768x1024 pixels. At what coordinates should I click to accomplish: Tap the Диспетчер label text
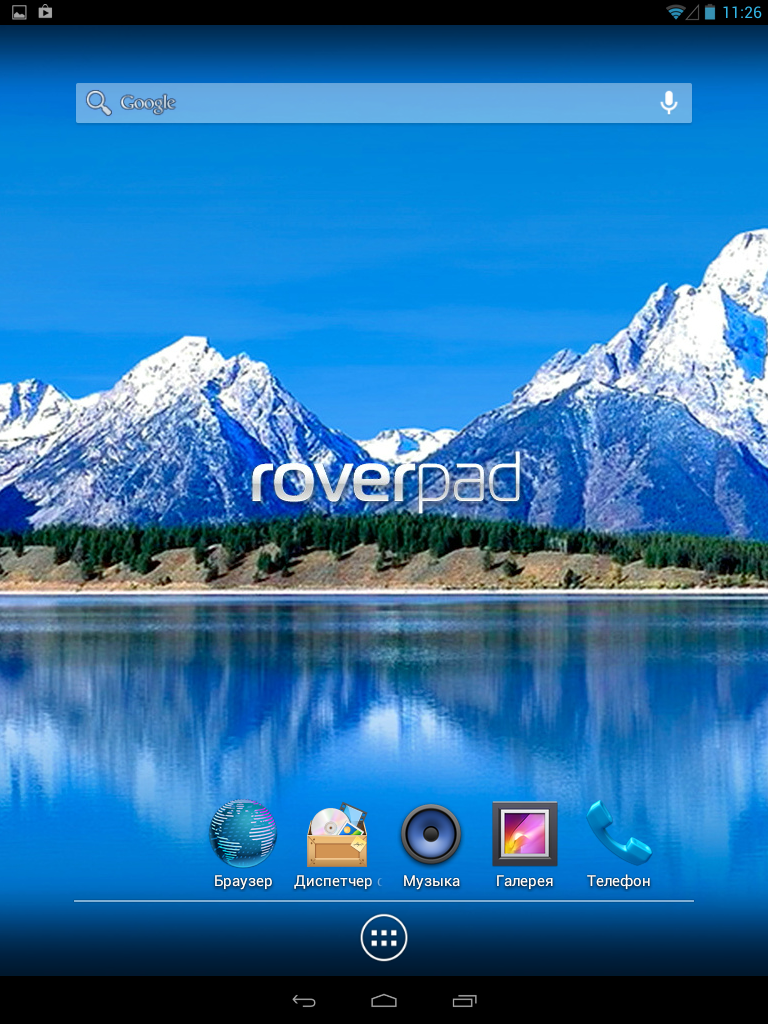pos(333,881)
